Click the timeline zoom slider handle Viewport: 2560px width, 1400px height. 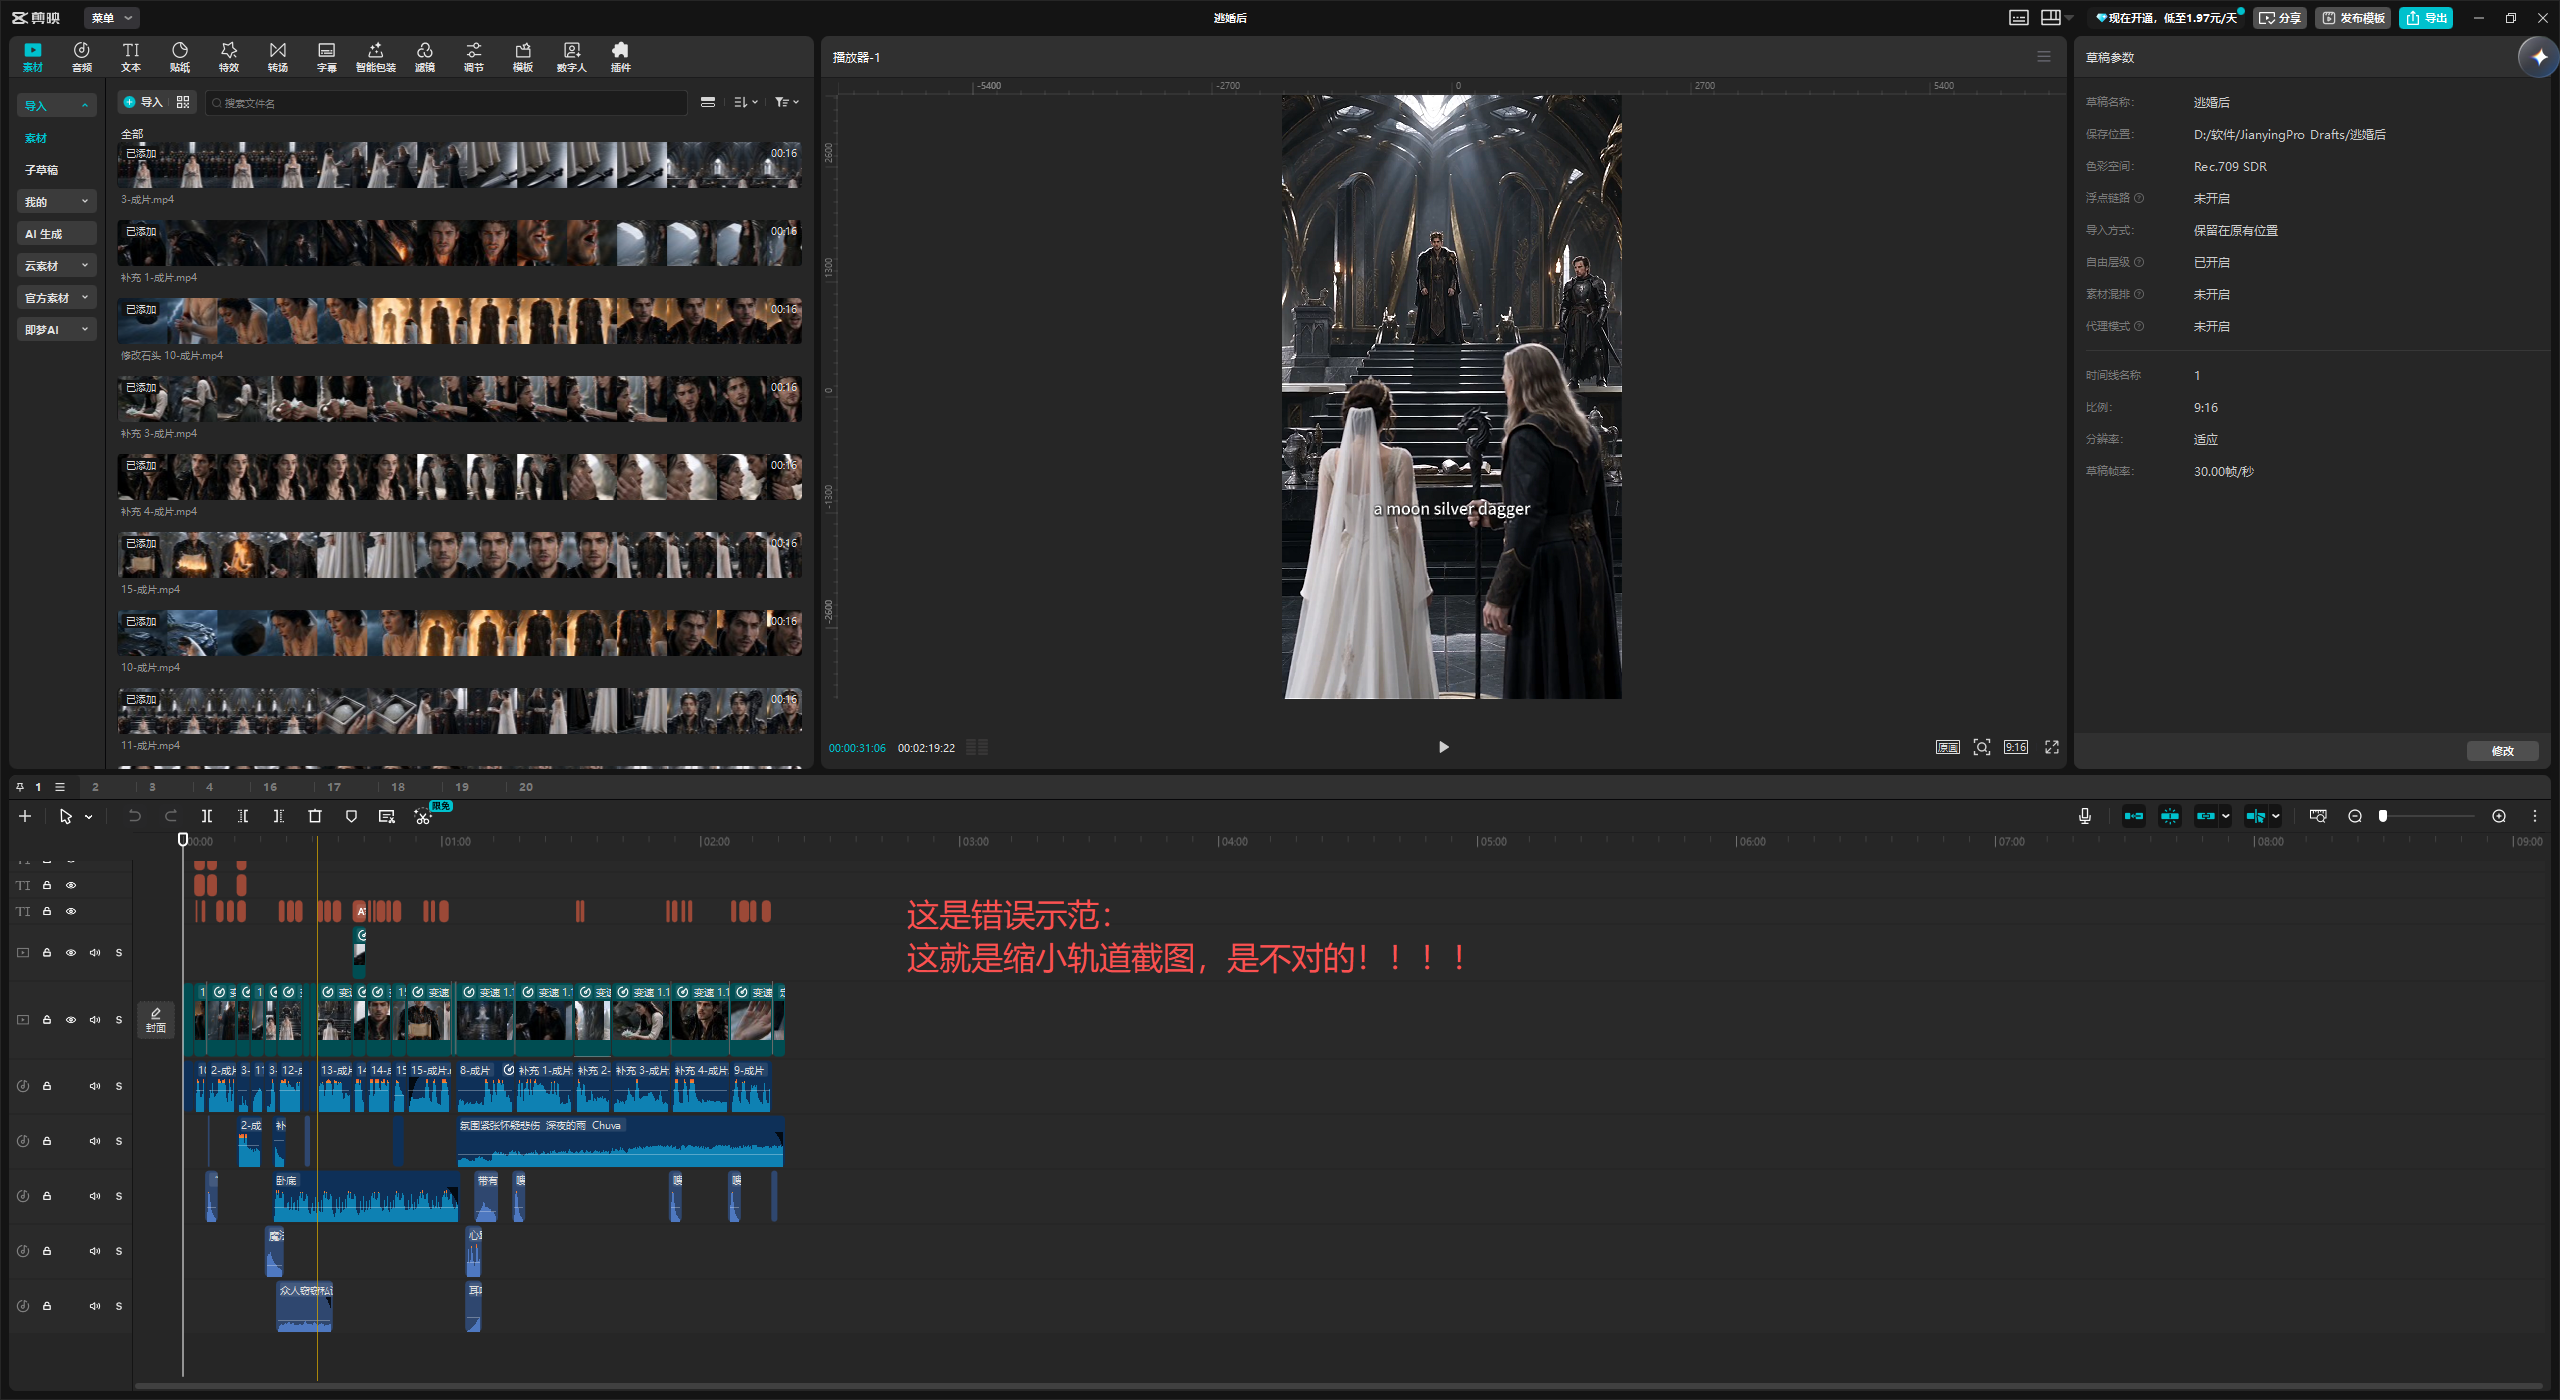(2383, 817)
